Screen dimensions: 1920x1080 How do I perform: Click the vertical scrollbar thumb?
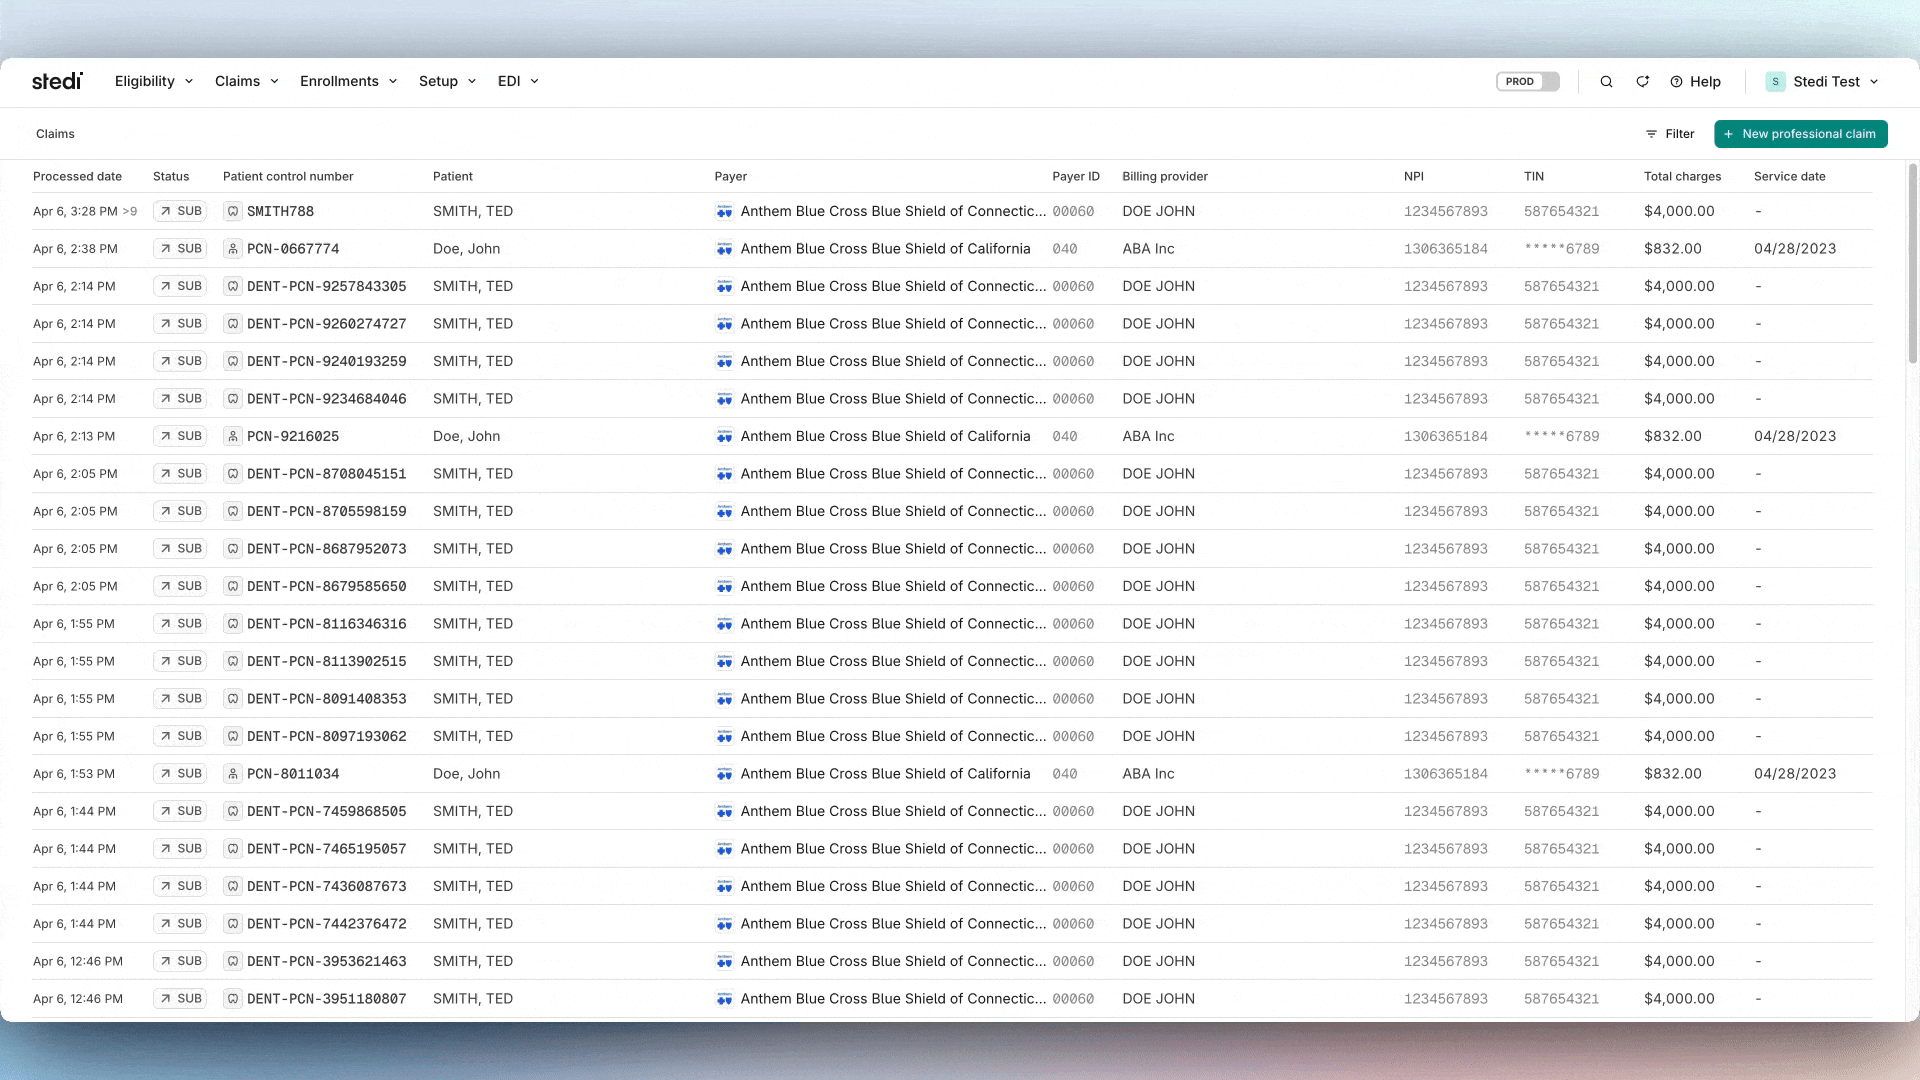click(1913, 265)
